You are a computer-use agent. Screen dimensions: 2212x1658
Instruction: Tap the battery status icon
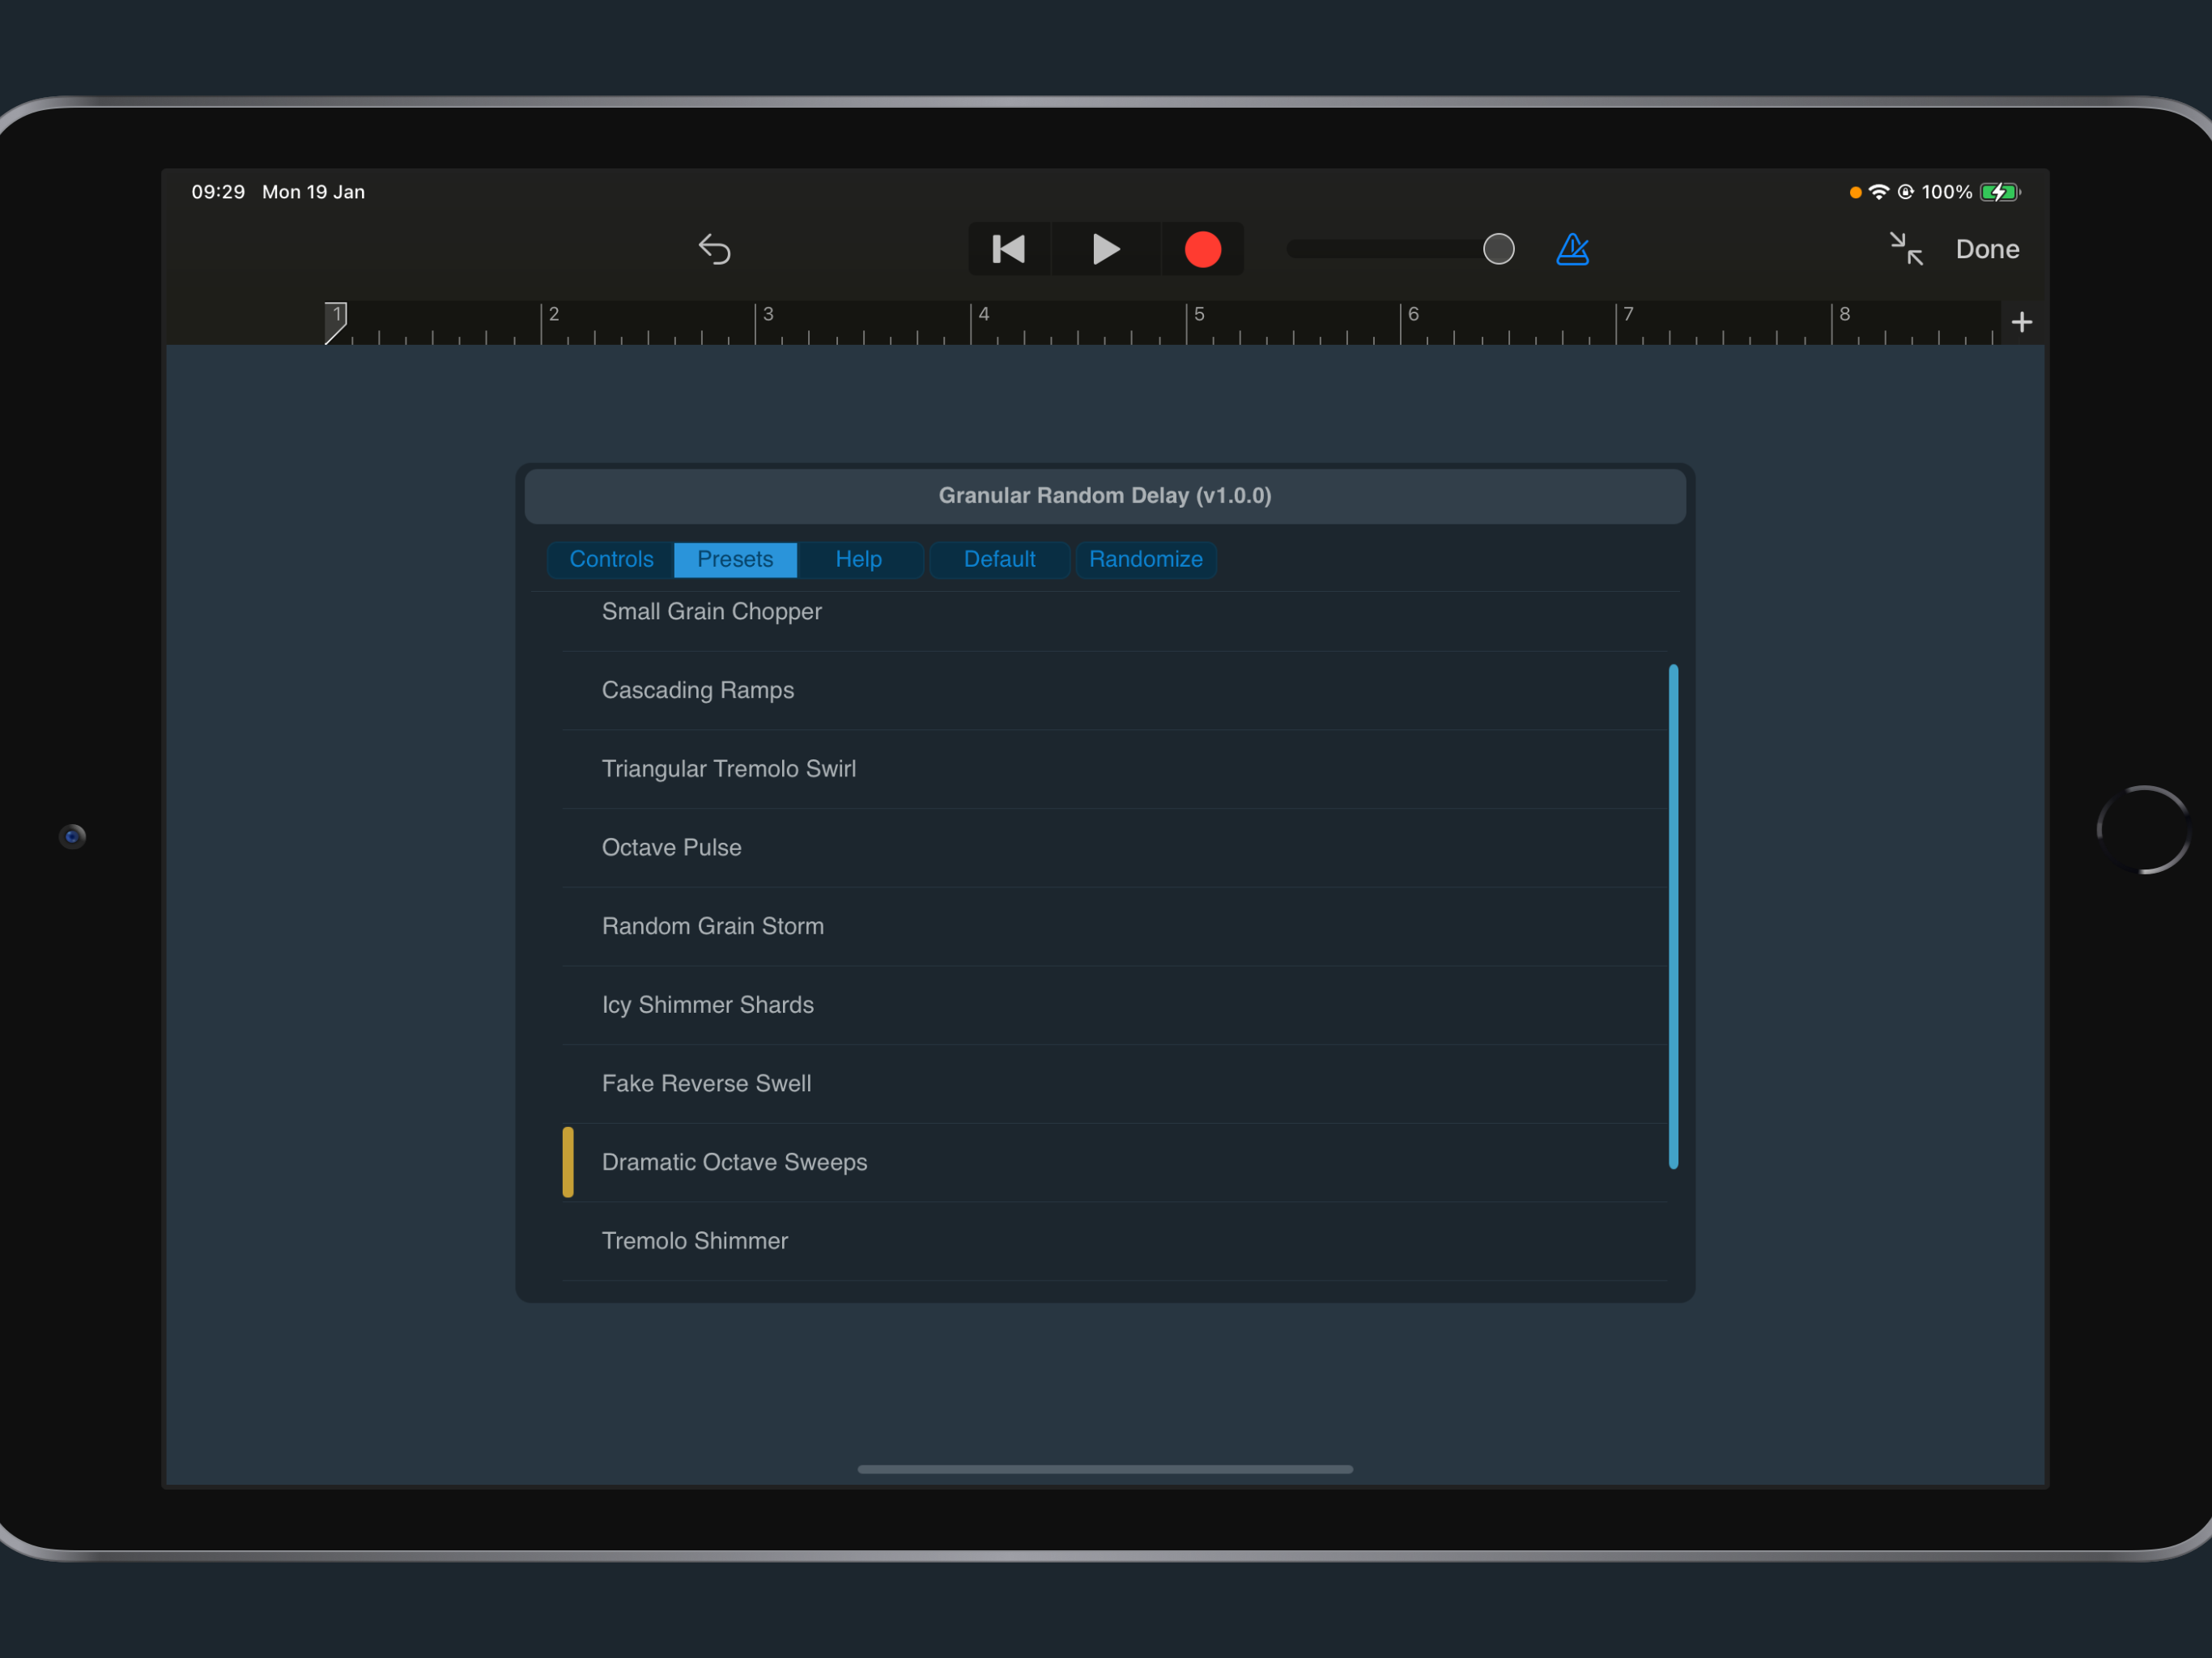click(2000, 192)
